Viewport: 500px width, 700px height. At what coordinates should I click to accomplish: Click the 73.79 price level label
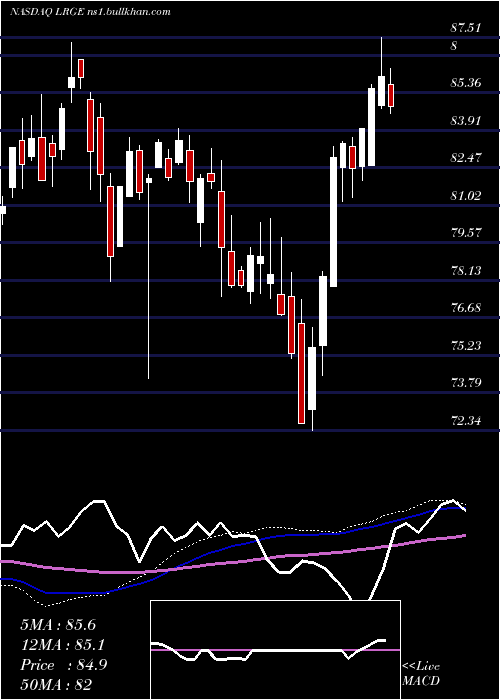466,383
